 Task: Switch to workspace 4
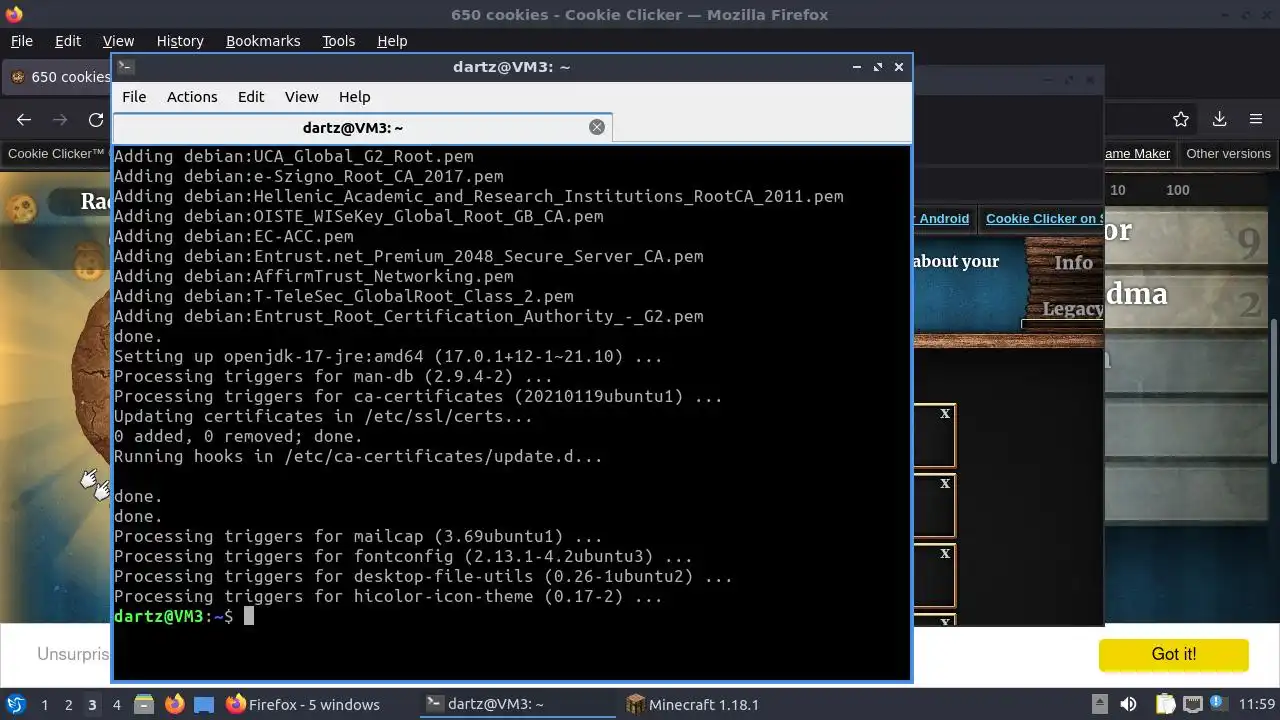click(x=116, y=705)
